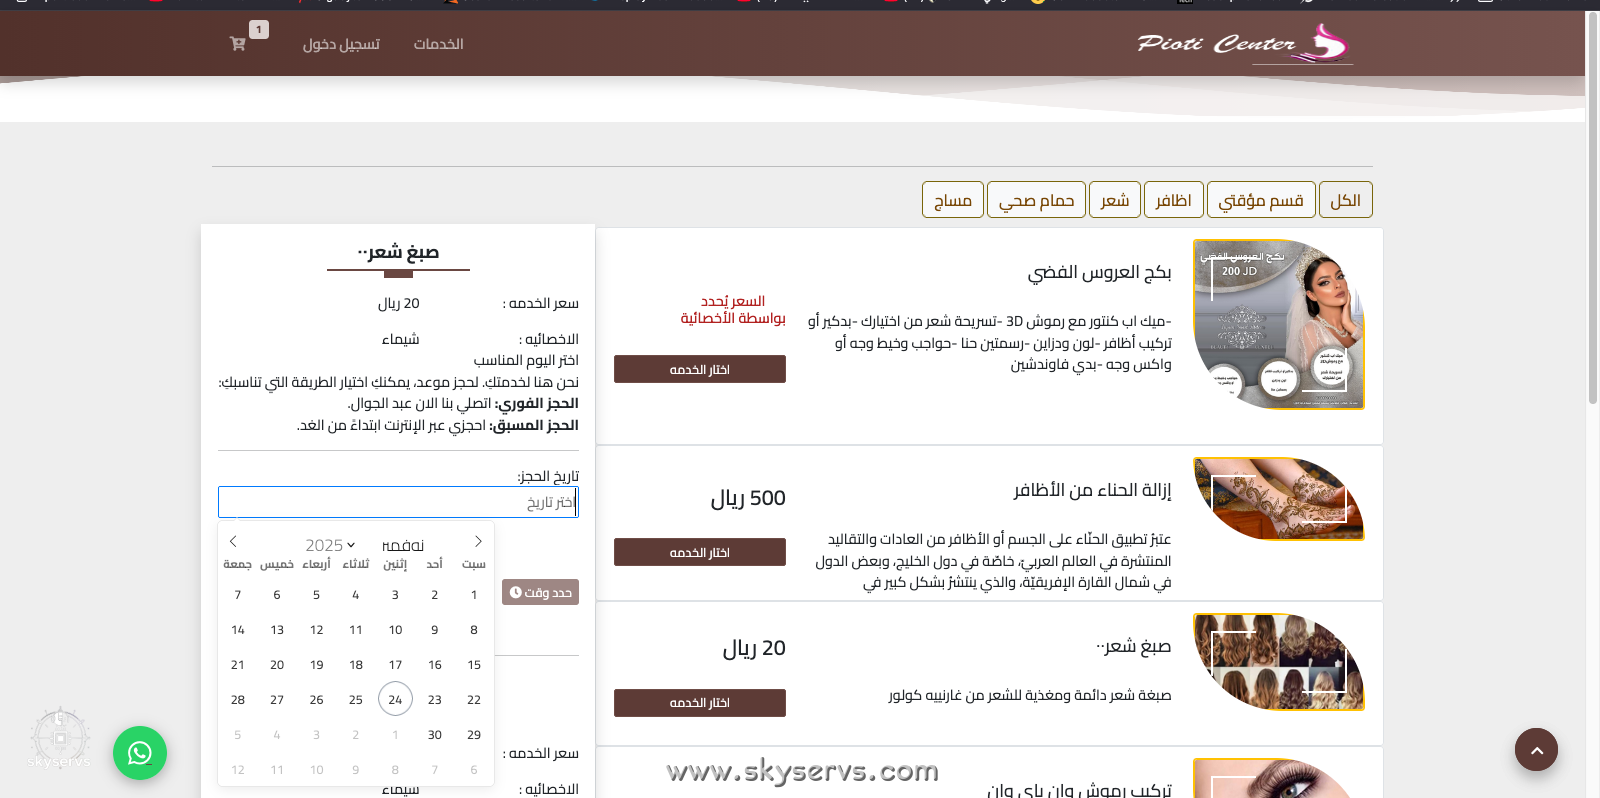
Task: Open the الخدمات menu item
Action: [x=438, y=44]
